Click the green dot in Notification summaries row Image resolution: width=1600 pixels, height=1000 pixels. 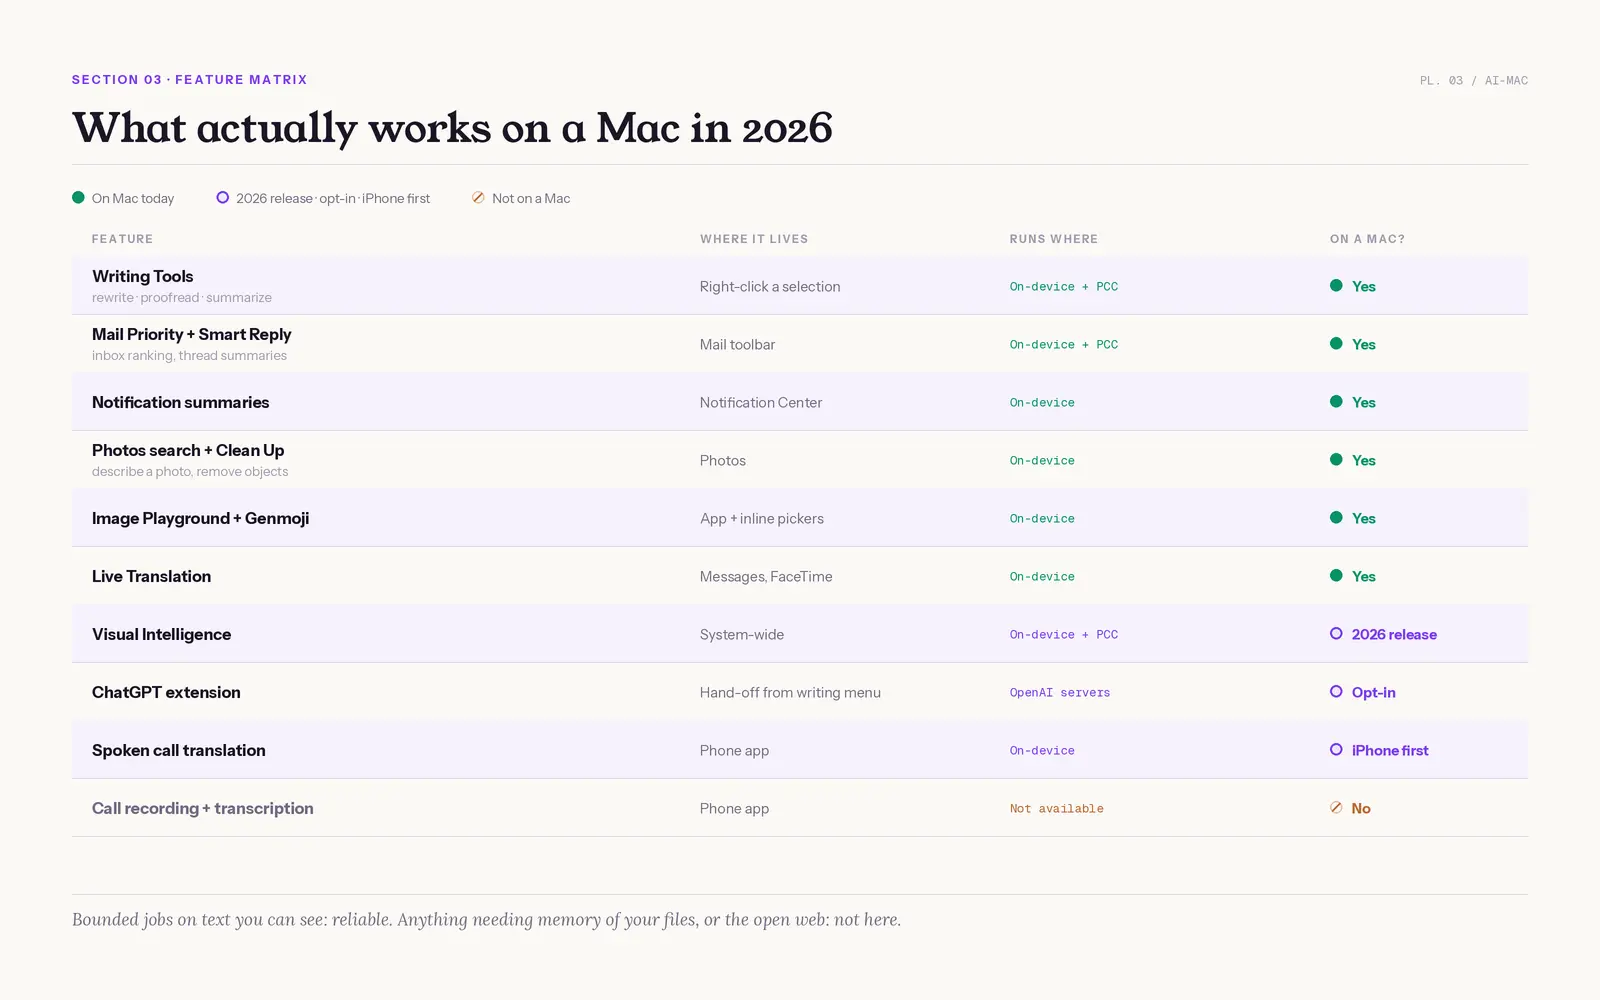tap(1336, 402)
